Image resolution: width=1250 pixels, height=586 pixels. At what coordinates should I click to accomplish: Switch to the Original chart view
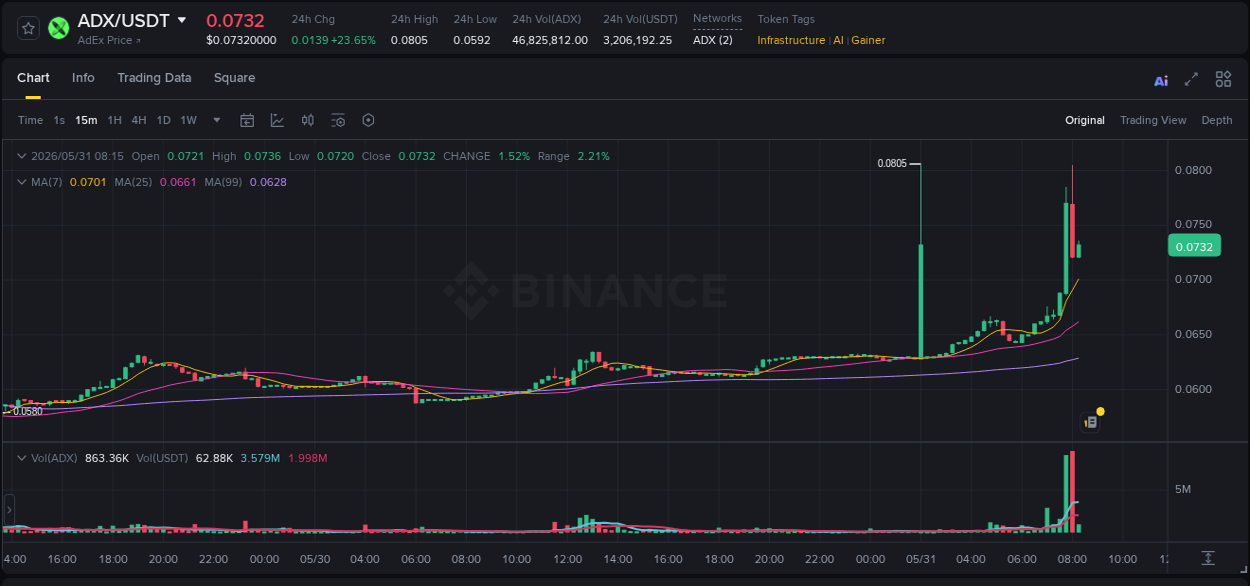coord(1085,120)
